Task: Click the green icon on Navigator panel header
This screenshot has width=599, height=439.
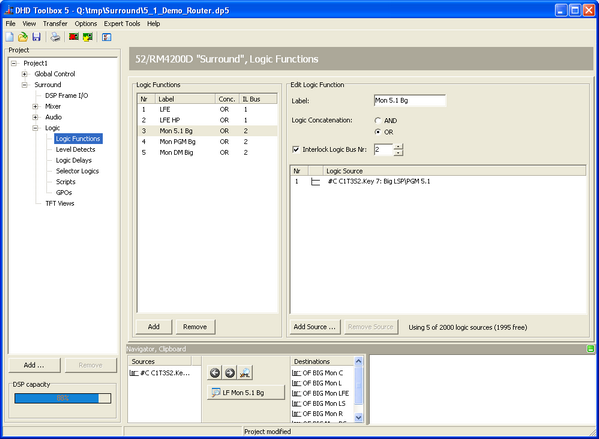Action: coord(590,348)
